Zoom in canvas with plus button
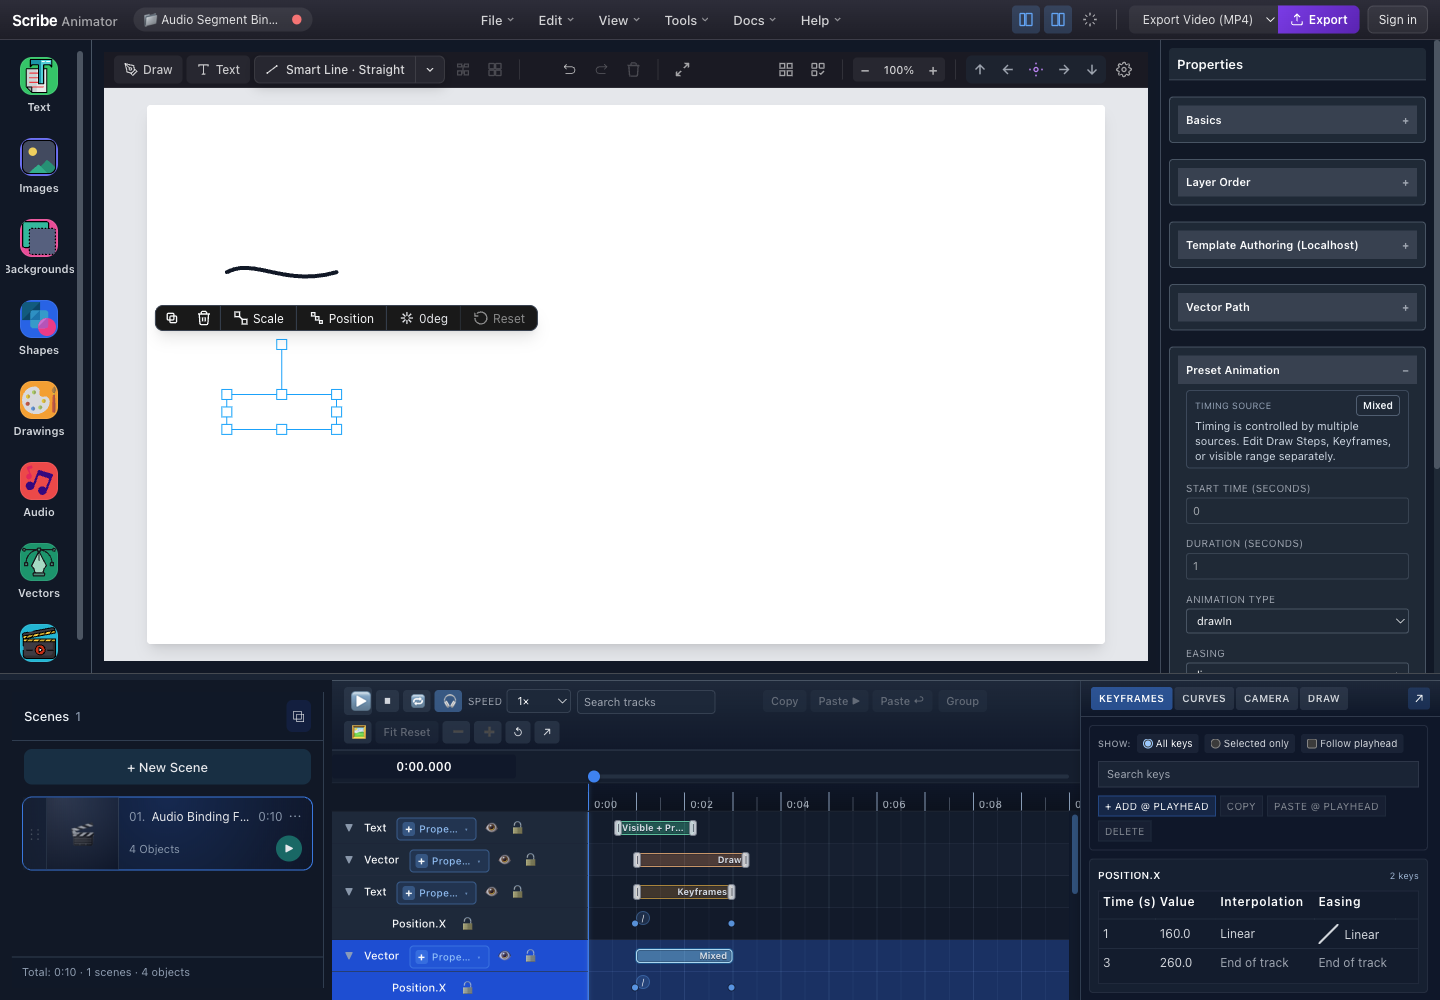 pos(933,70)
